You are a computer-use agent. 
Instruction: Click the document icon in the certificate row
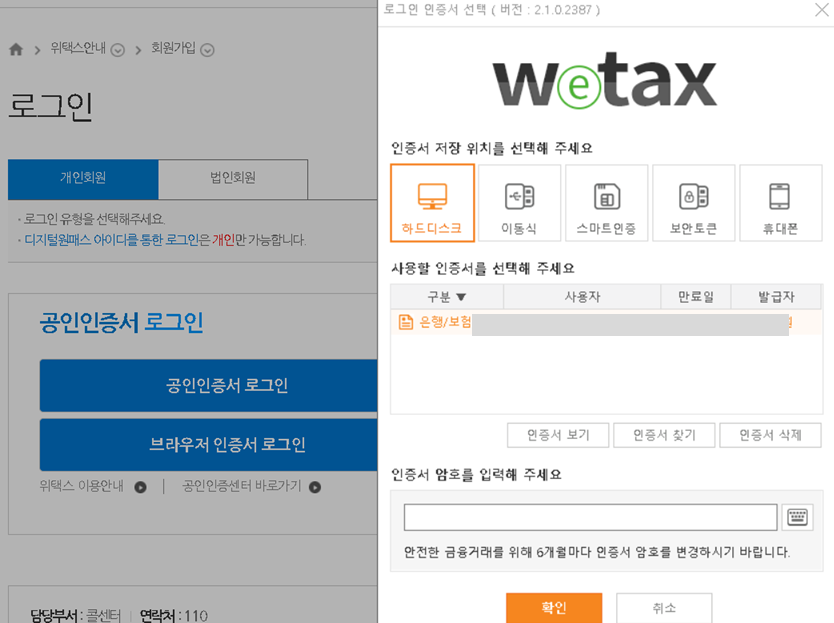coord(406,322)
